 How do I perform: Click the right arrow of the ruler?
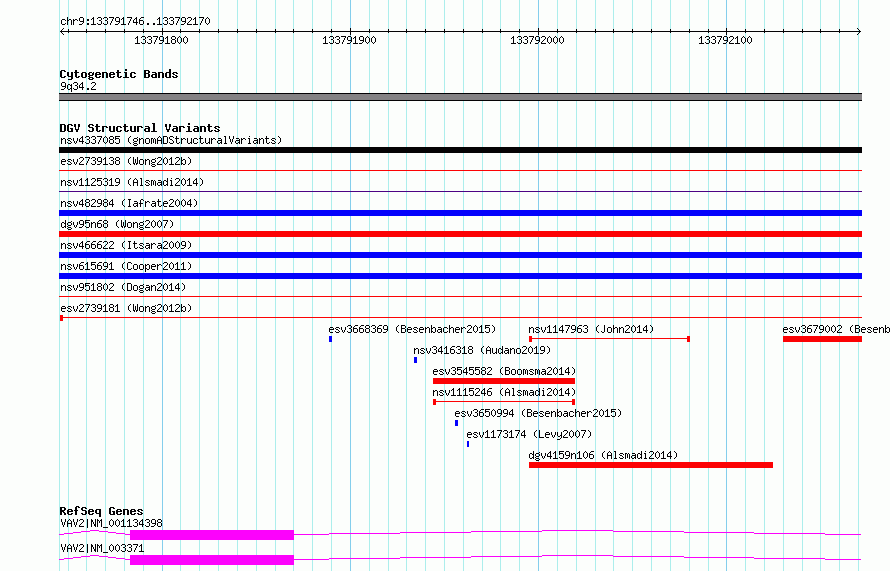[859, 32]
